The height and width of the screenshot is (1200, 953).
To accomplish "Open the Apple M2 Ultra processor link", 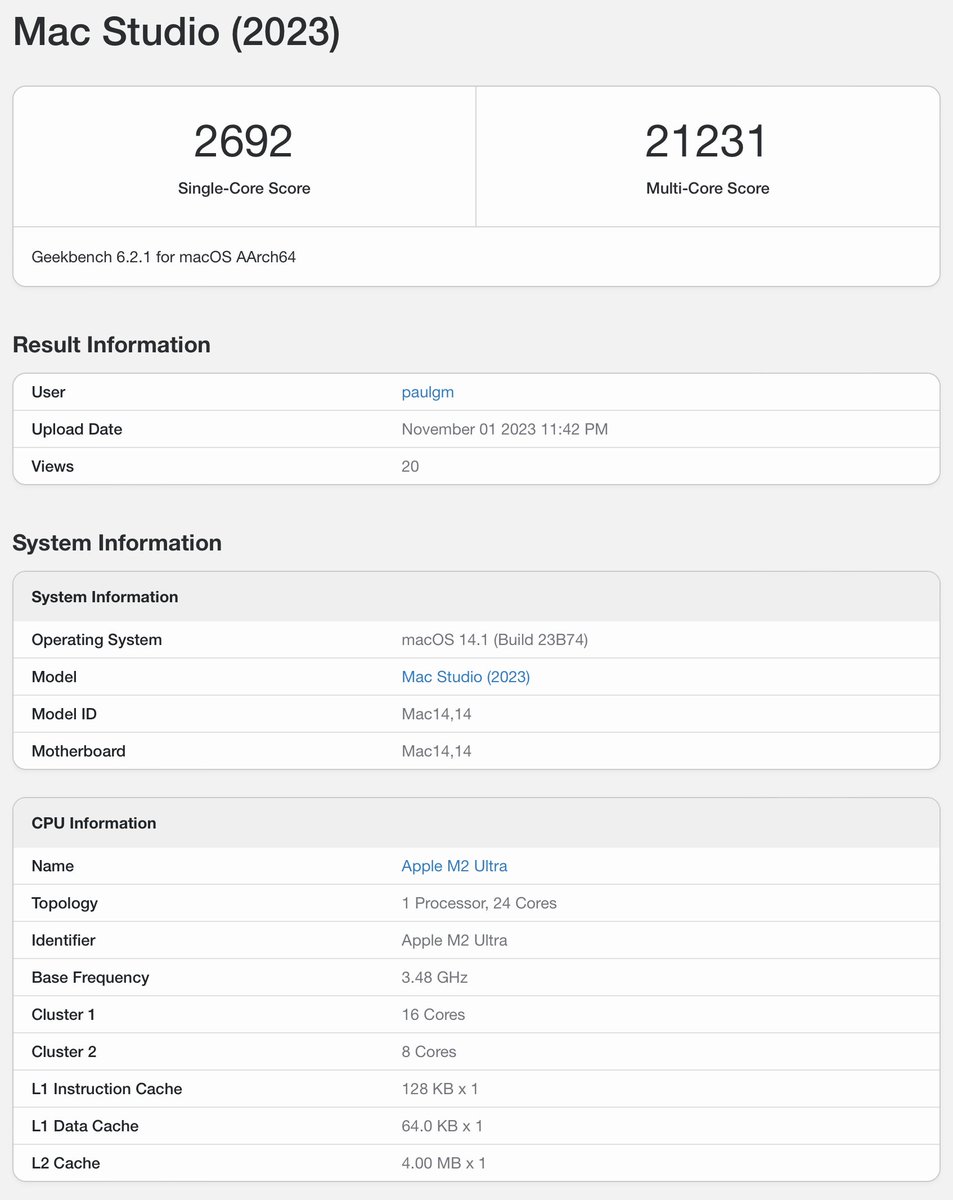I will pos(454,866).
